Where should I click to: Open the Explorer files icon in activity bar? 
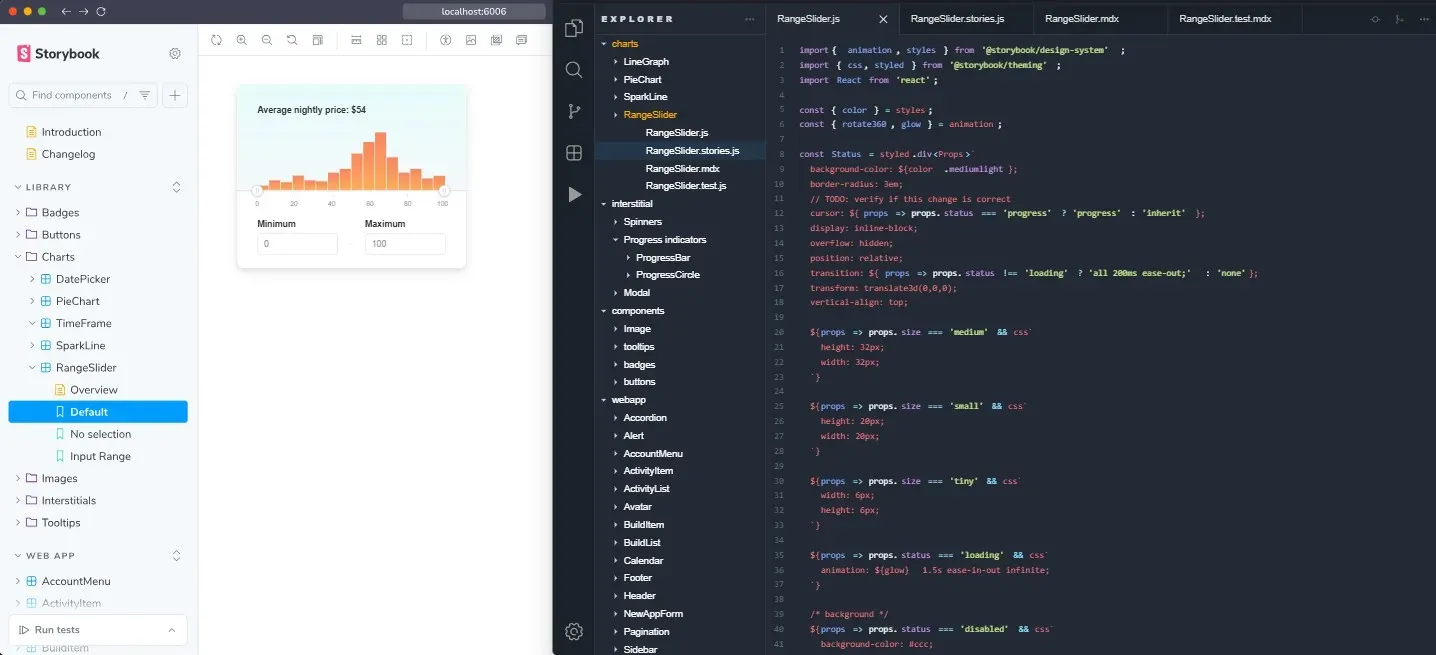tap(574, 28)
